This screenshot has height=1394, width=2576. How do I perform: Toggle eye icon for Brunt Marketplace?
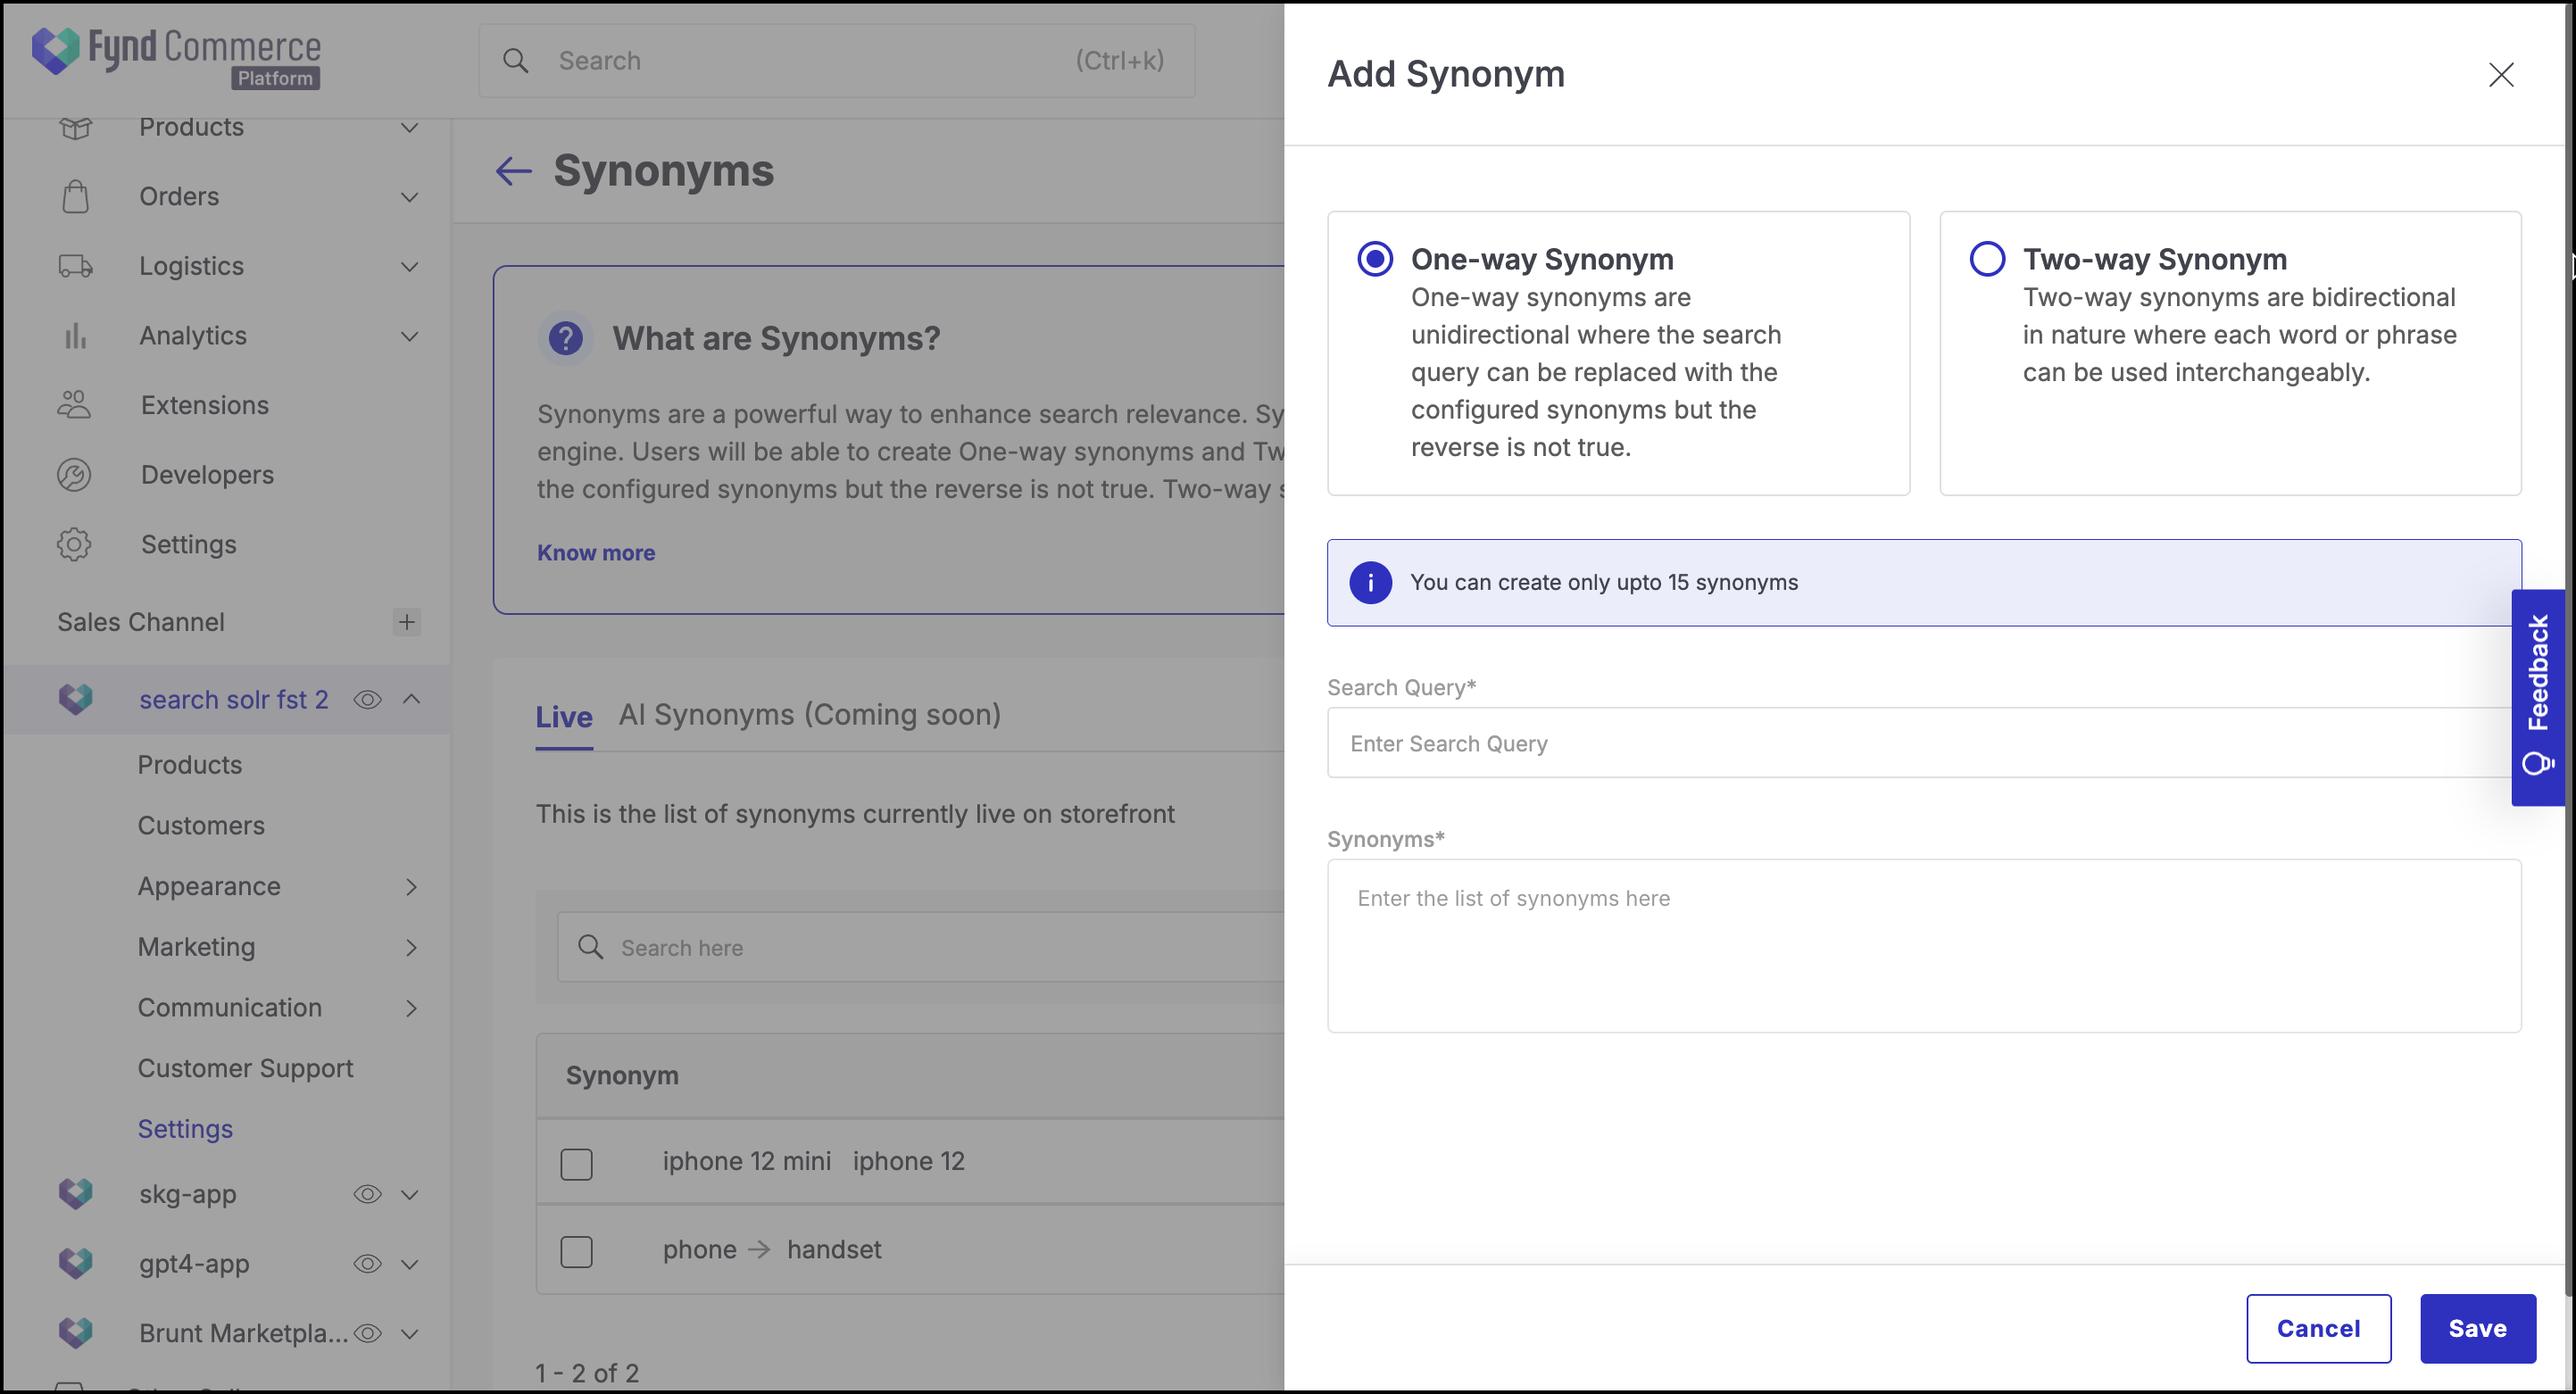(x=368, y=1333)
